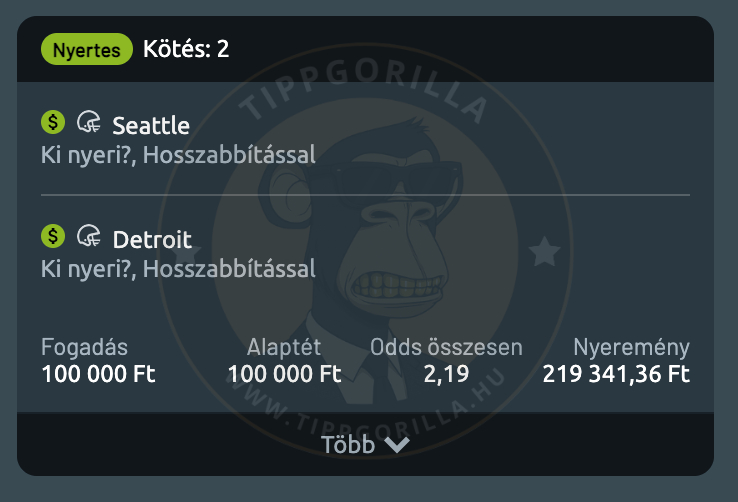
Task: Click the winnings value 219 341,36 Ft
Action: point(616,375)
